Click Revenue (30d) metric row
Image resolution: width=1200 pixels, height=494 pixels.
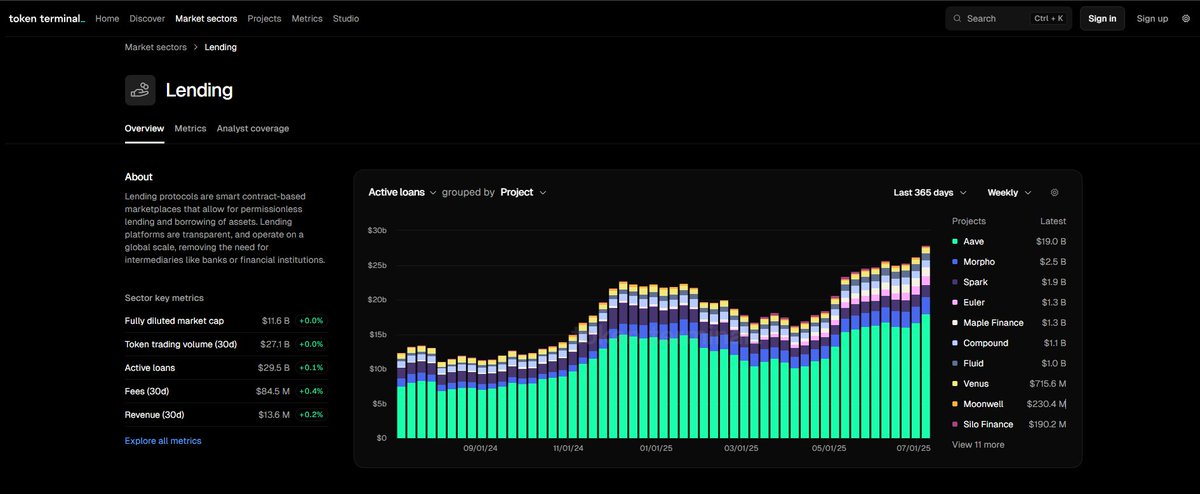pos(226,414)
